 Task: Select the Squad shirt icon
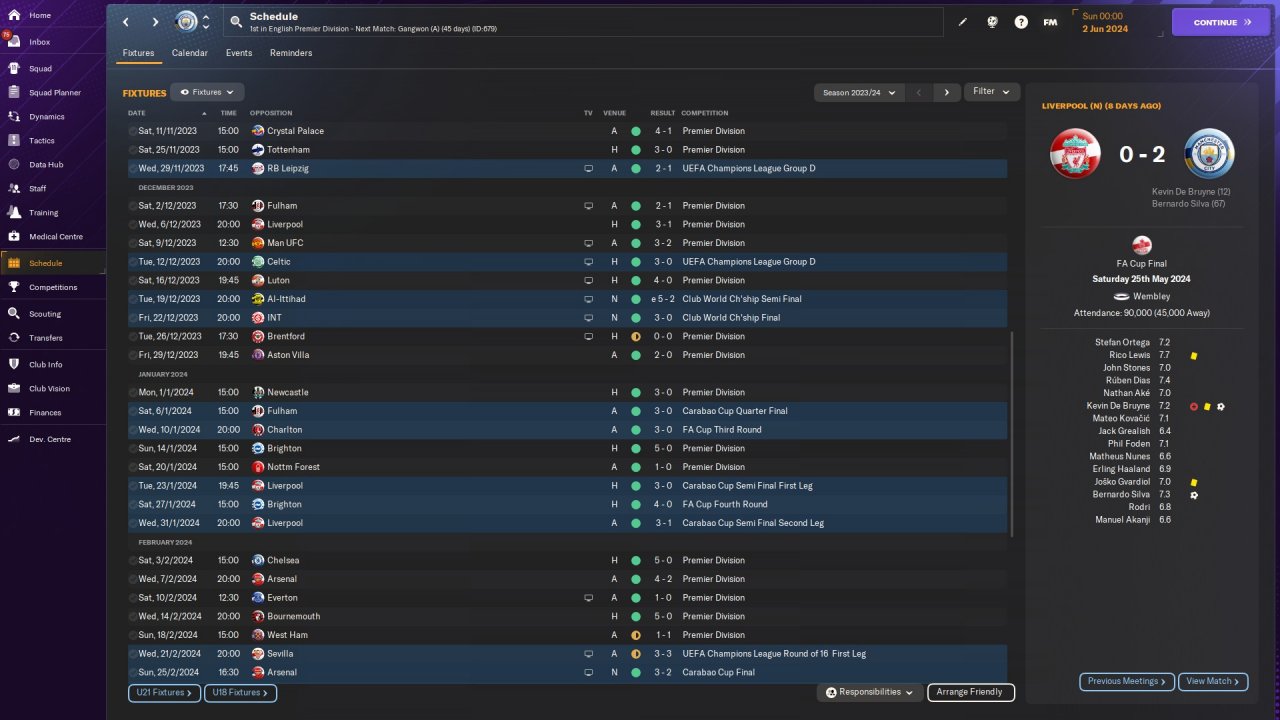coord(14,69)
